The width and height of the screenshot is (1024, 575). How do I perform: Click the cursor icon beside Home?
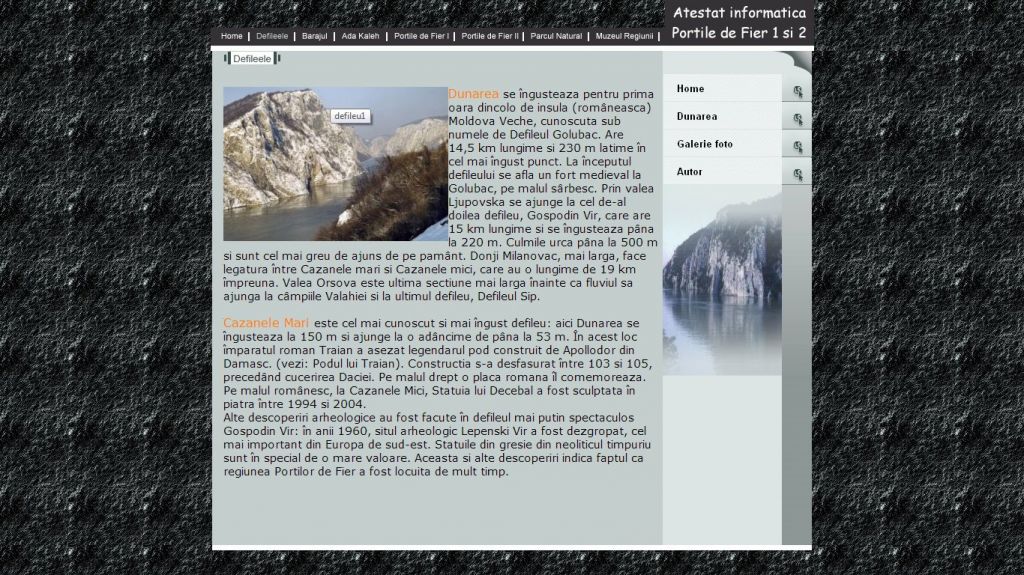pos(797,92)
